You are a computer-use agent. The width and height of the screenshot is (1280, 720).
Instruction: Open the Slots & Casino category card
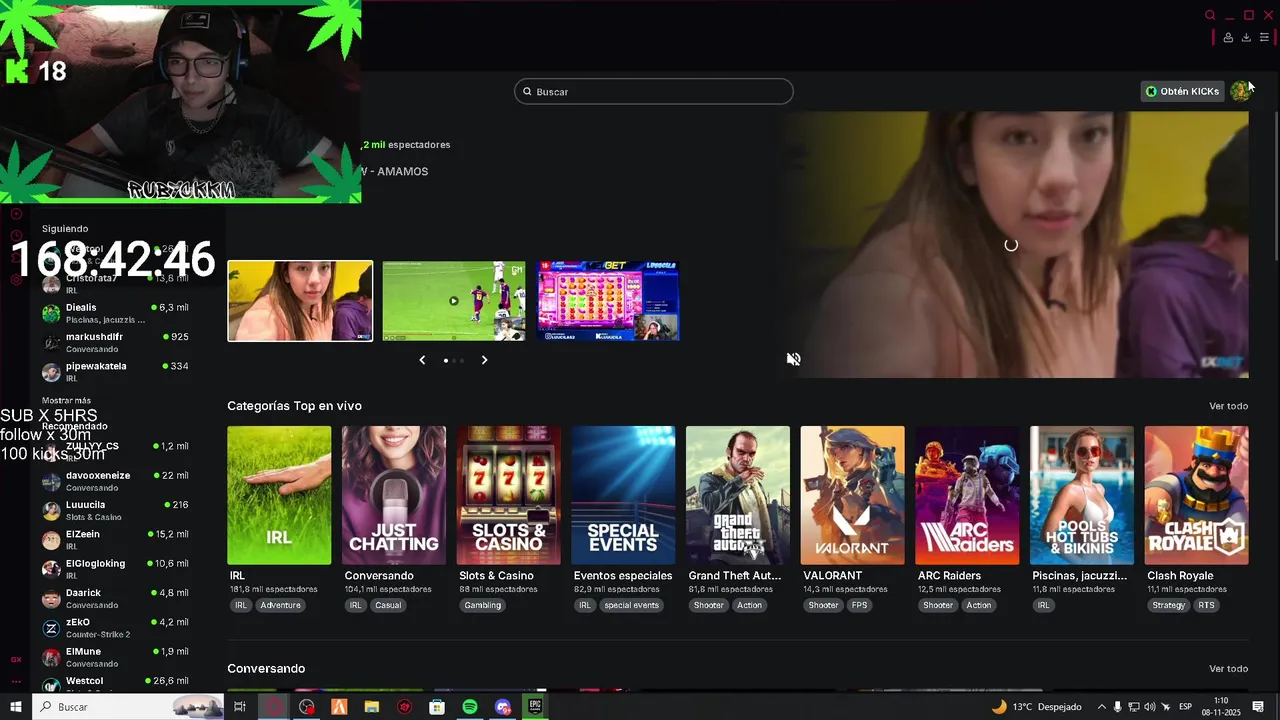point(509,495)
